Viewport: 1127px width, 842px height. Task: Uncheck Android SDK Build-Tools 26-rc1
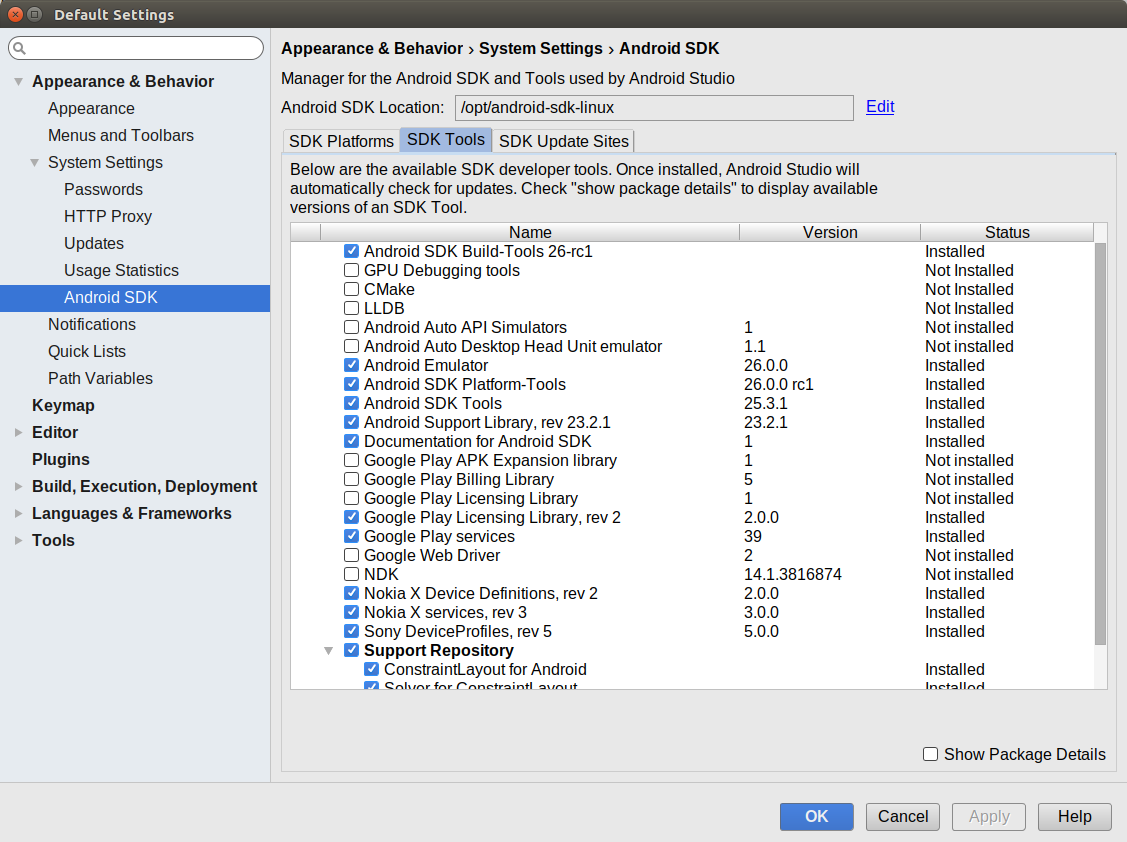tap(351, 251)
